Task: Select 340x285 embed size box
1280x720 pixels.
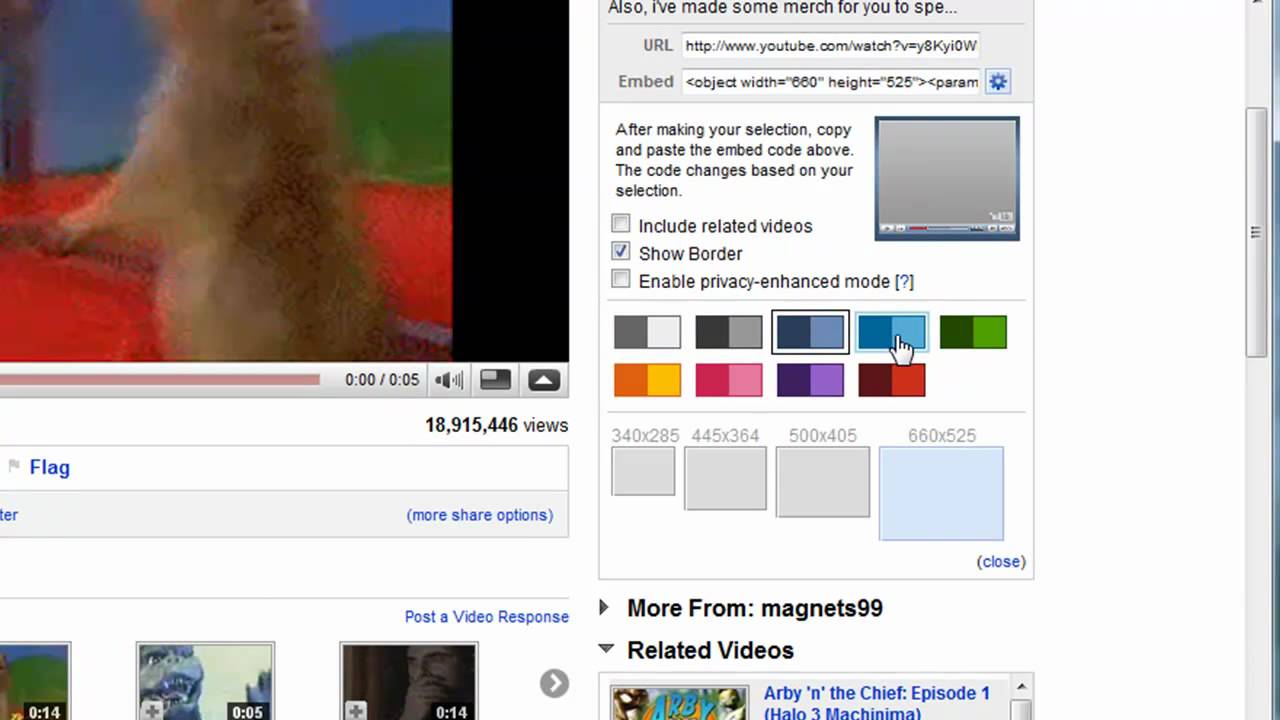Action: [x=644, y=471]
